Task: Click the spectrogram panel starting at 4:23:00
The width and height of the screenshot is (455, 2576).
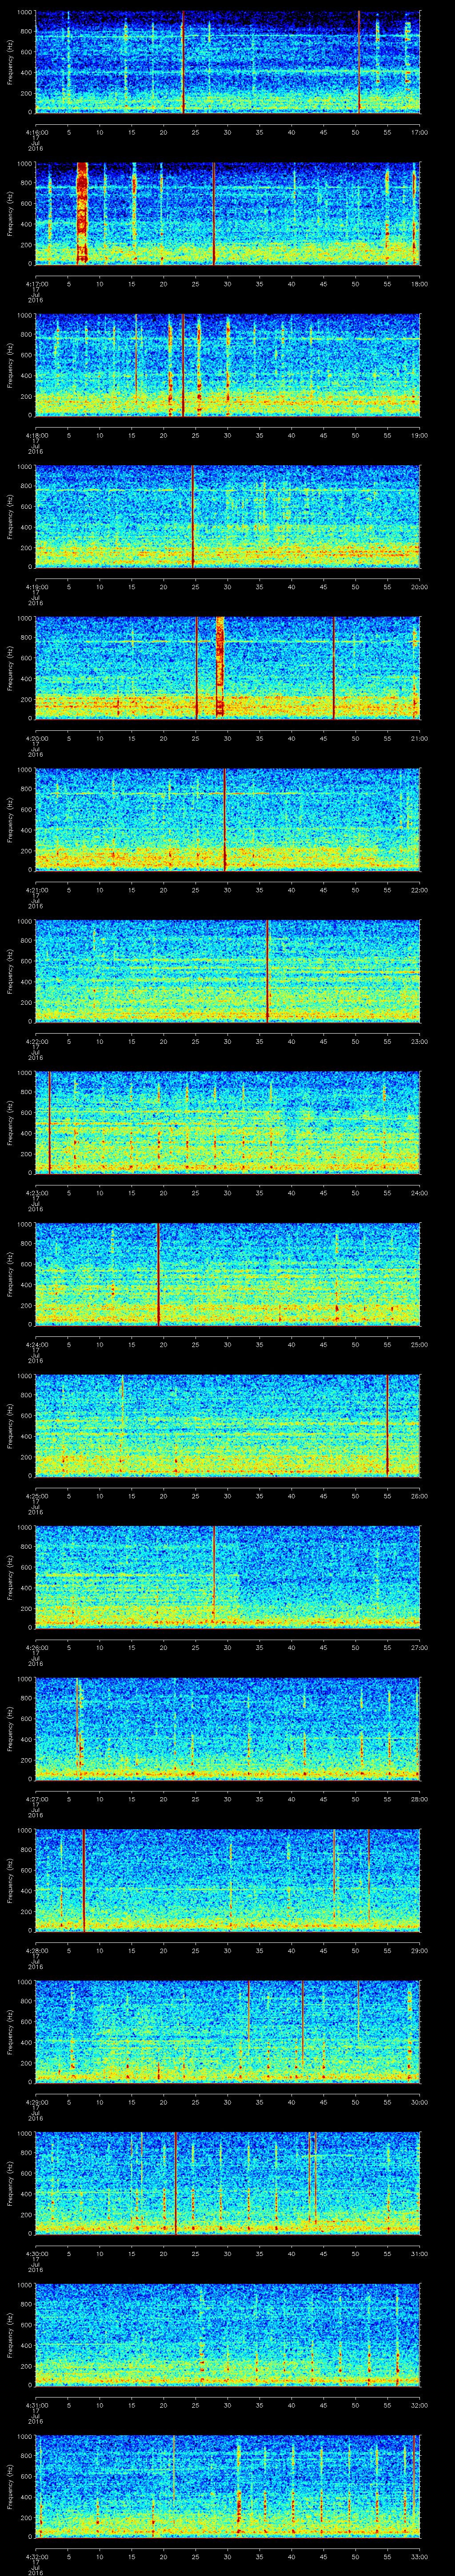Action: coord(227,1123)
